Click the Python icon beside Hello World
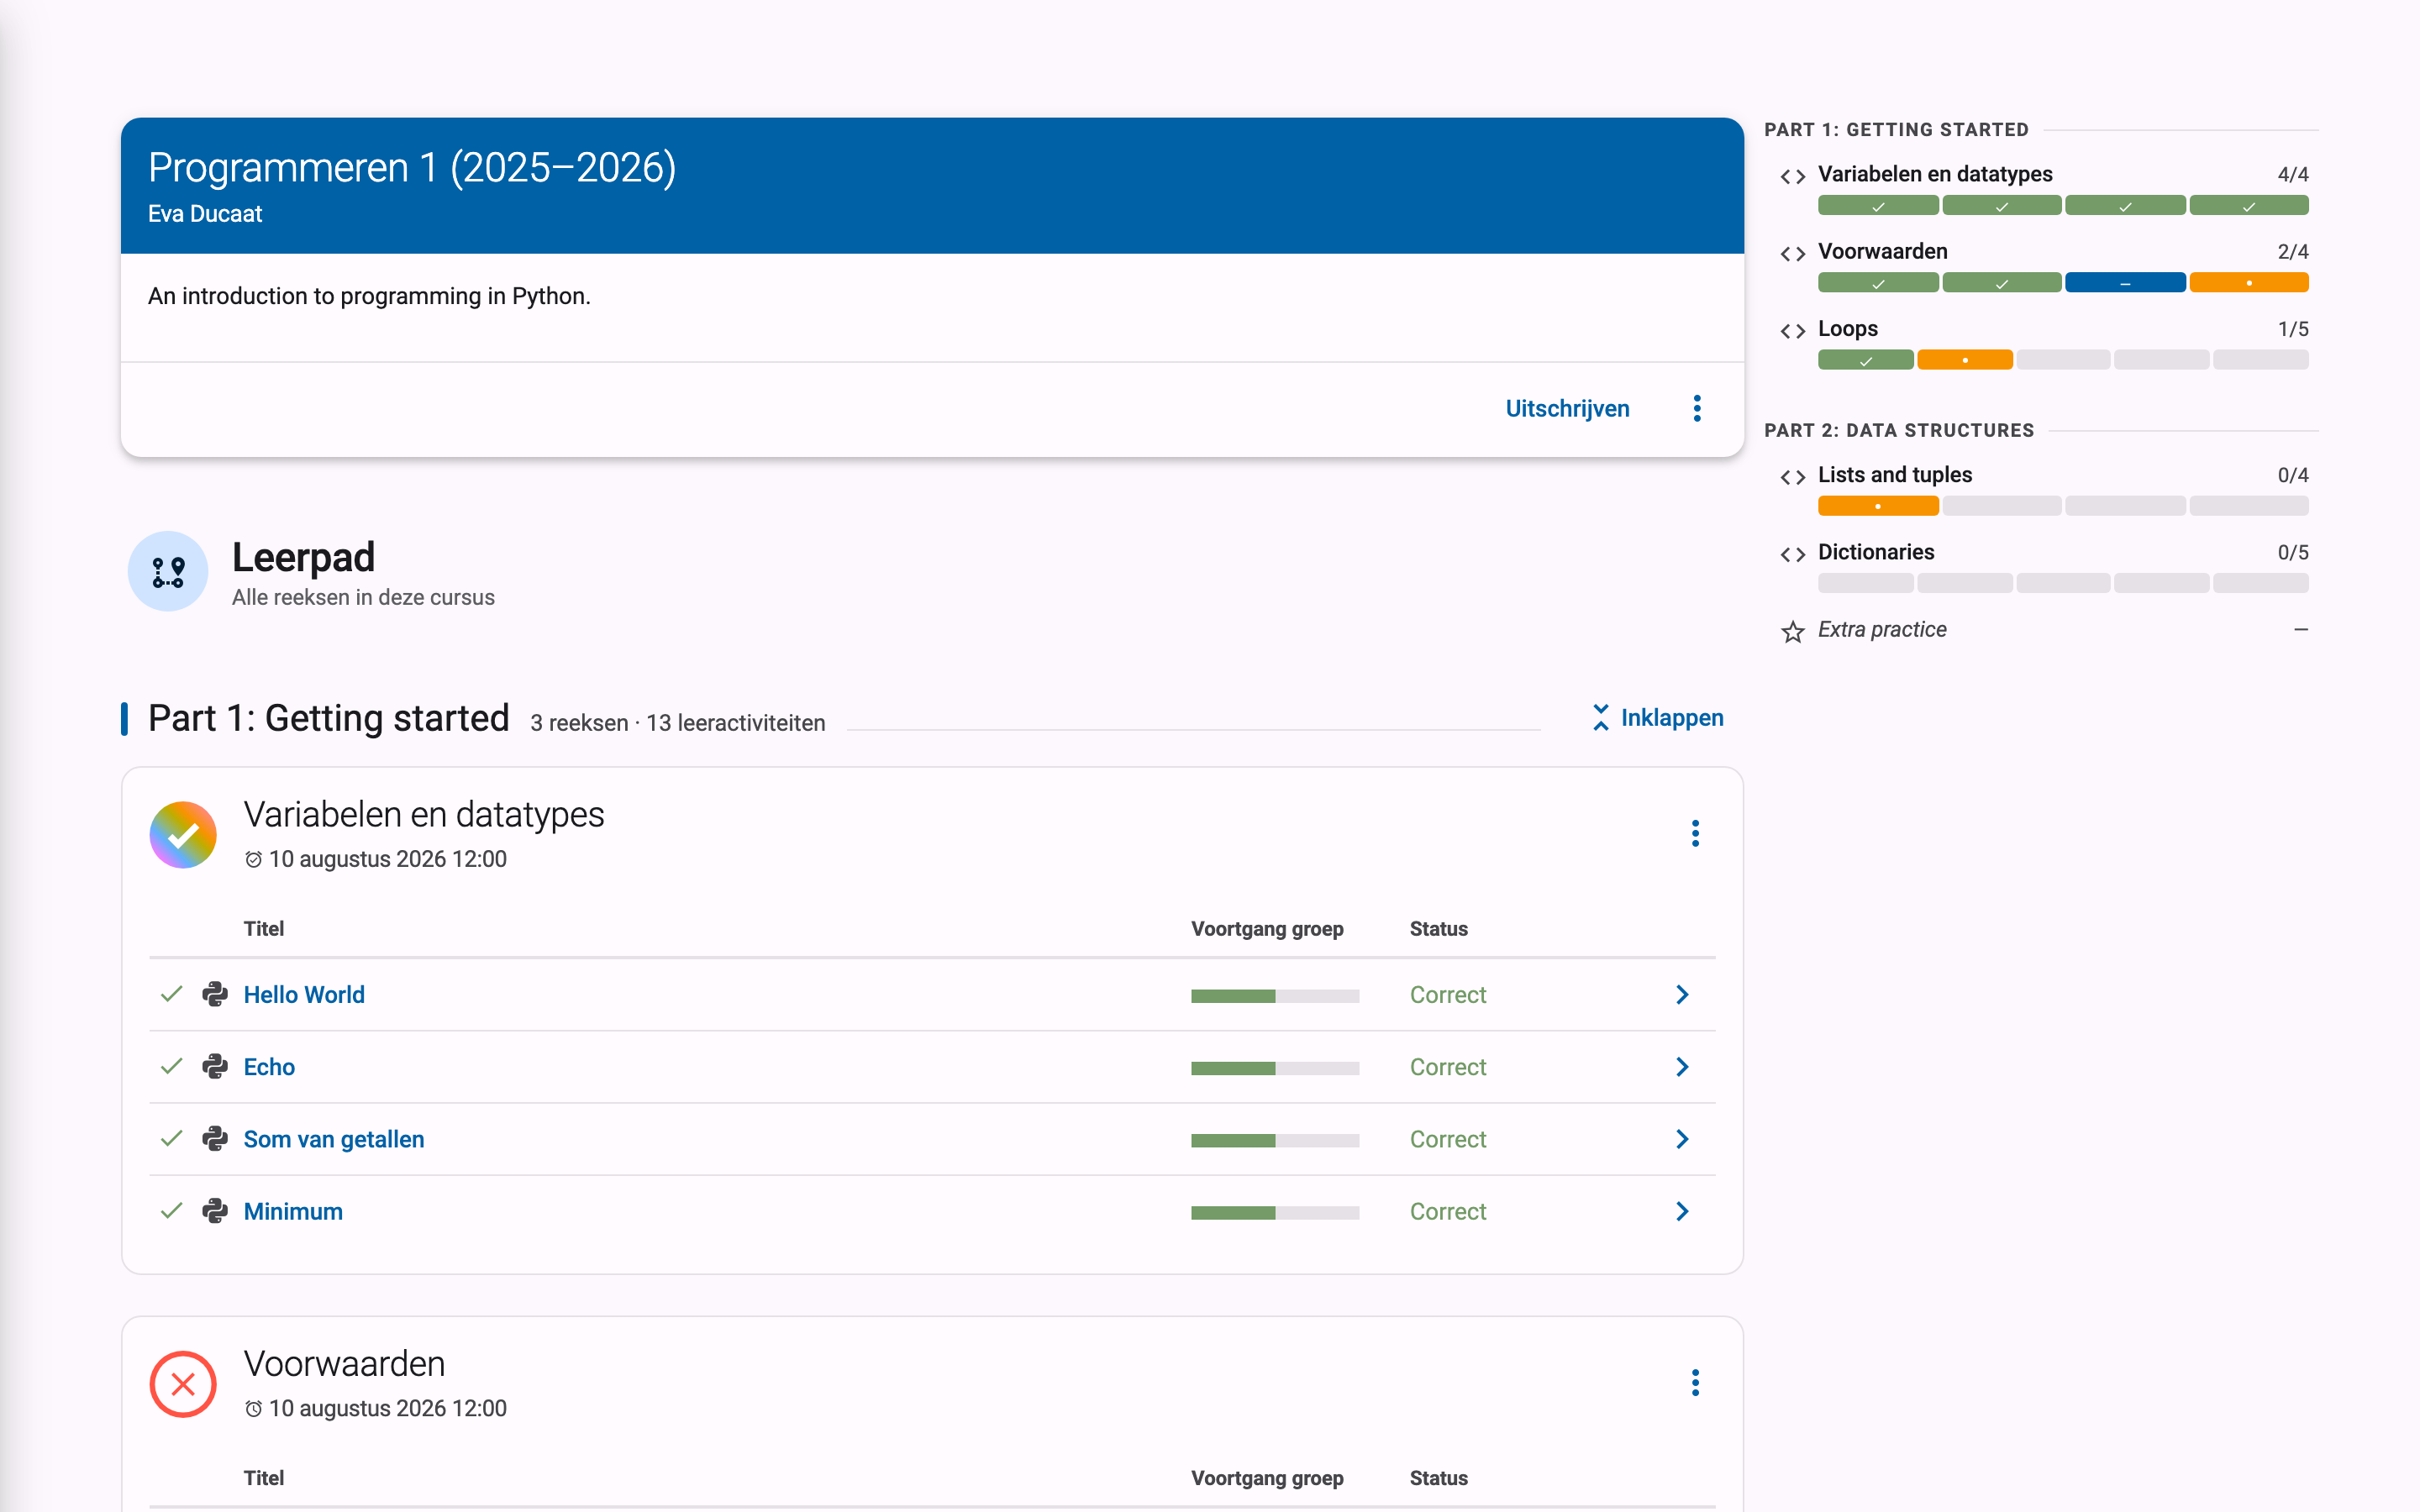 click(215, 994)
